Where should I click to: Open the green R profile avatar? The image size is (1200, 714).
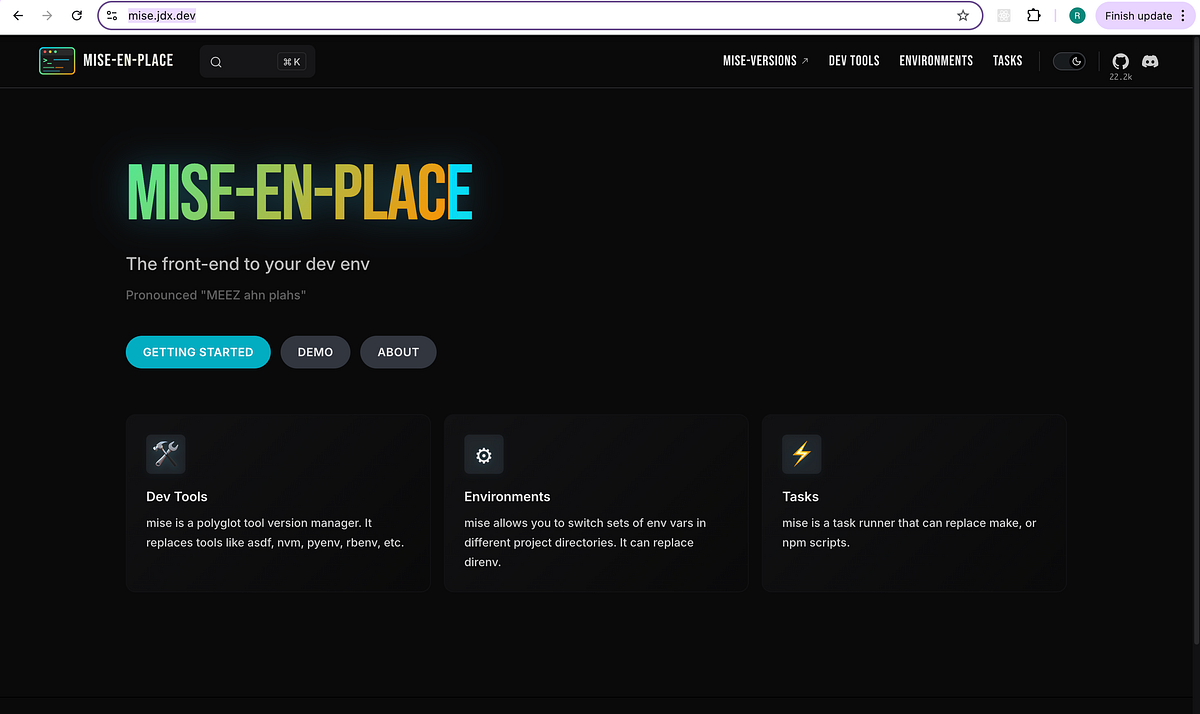coord(1077,16)
